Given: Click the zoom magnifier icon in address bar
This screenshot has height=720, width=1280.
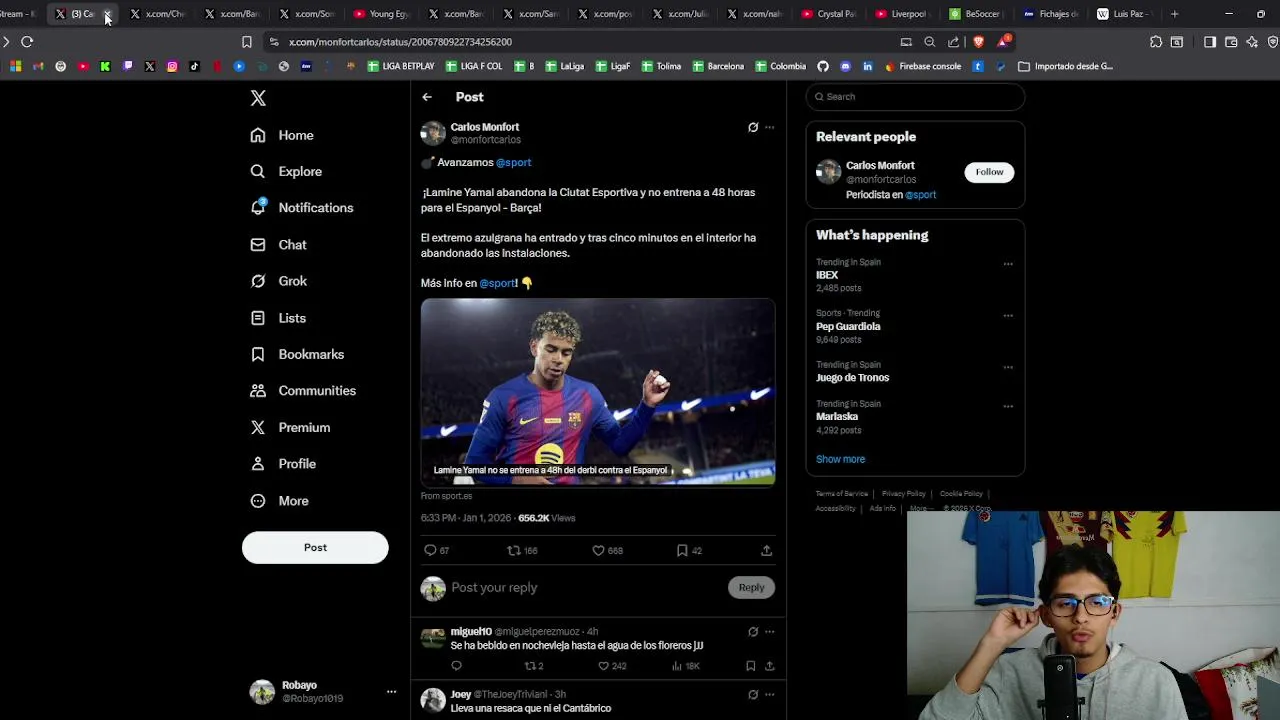Looking at the screenshot, I should click(930, 42).
